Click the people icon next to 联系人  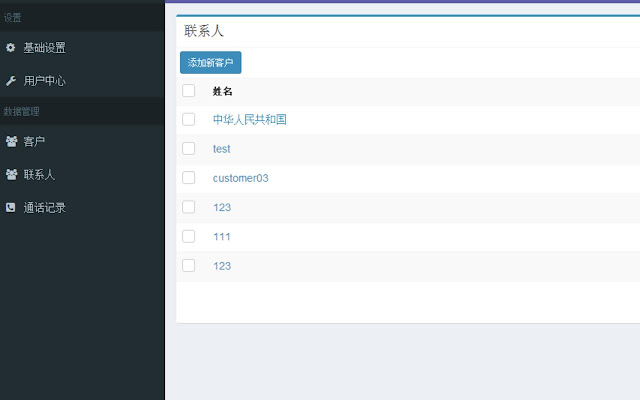pos(11,175)
